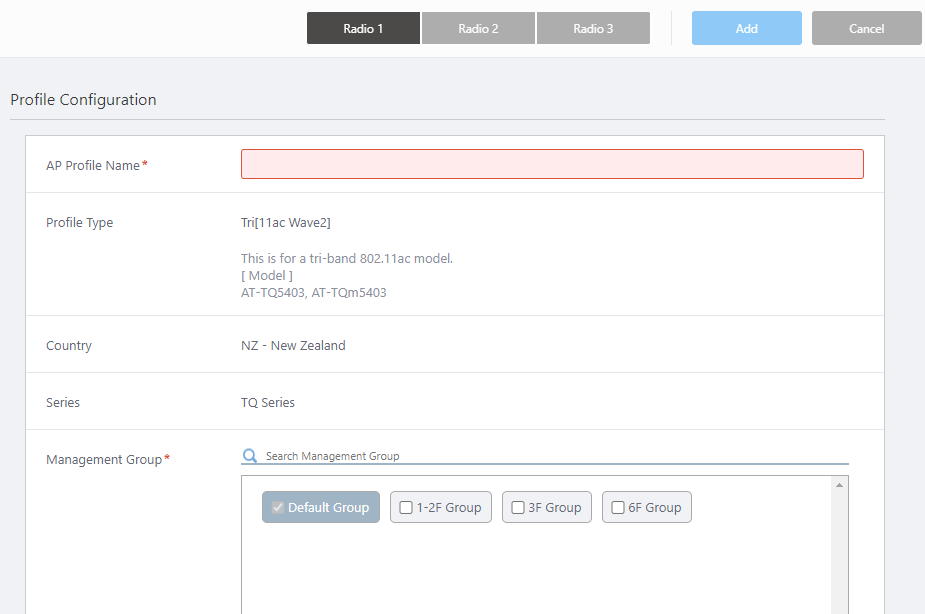Click the NZ - New Zealand country value
Screen dimensions: 925x614
pos(293,346)
